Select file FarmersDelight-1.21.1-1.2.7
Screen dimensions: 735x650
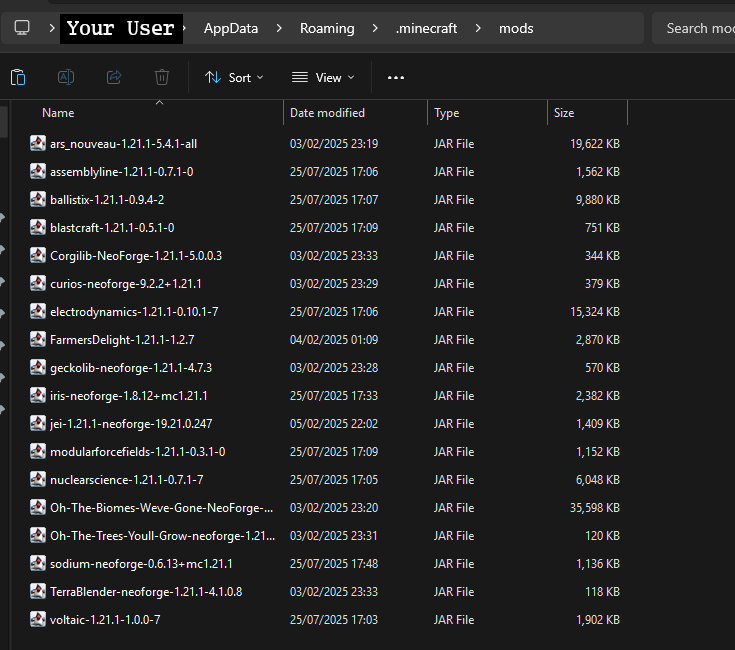(122, 340)
